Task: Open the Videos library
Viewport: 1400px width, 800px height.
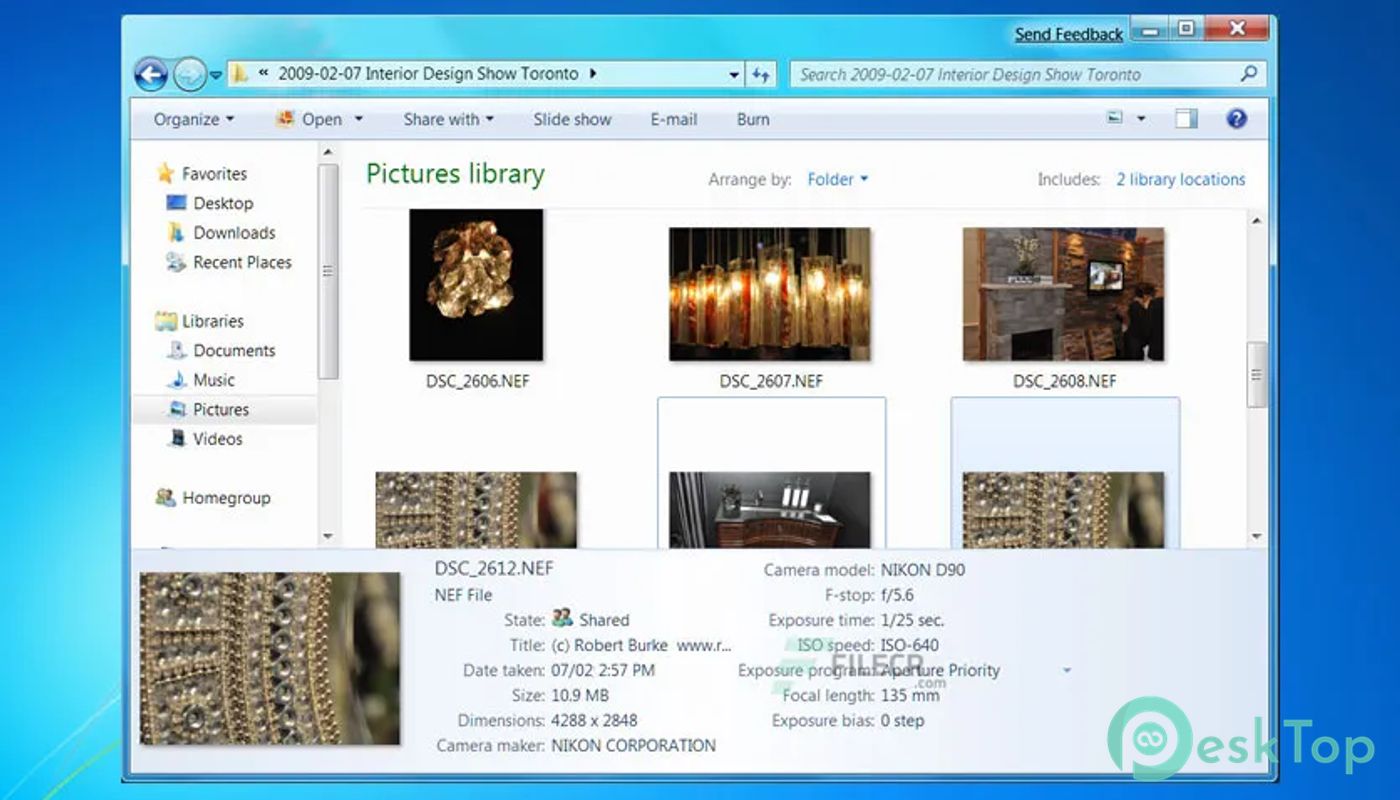Action: (217, 439)
